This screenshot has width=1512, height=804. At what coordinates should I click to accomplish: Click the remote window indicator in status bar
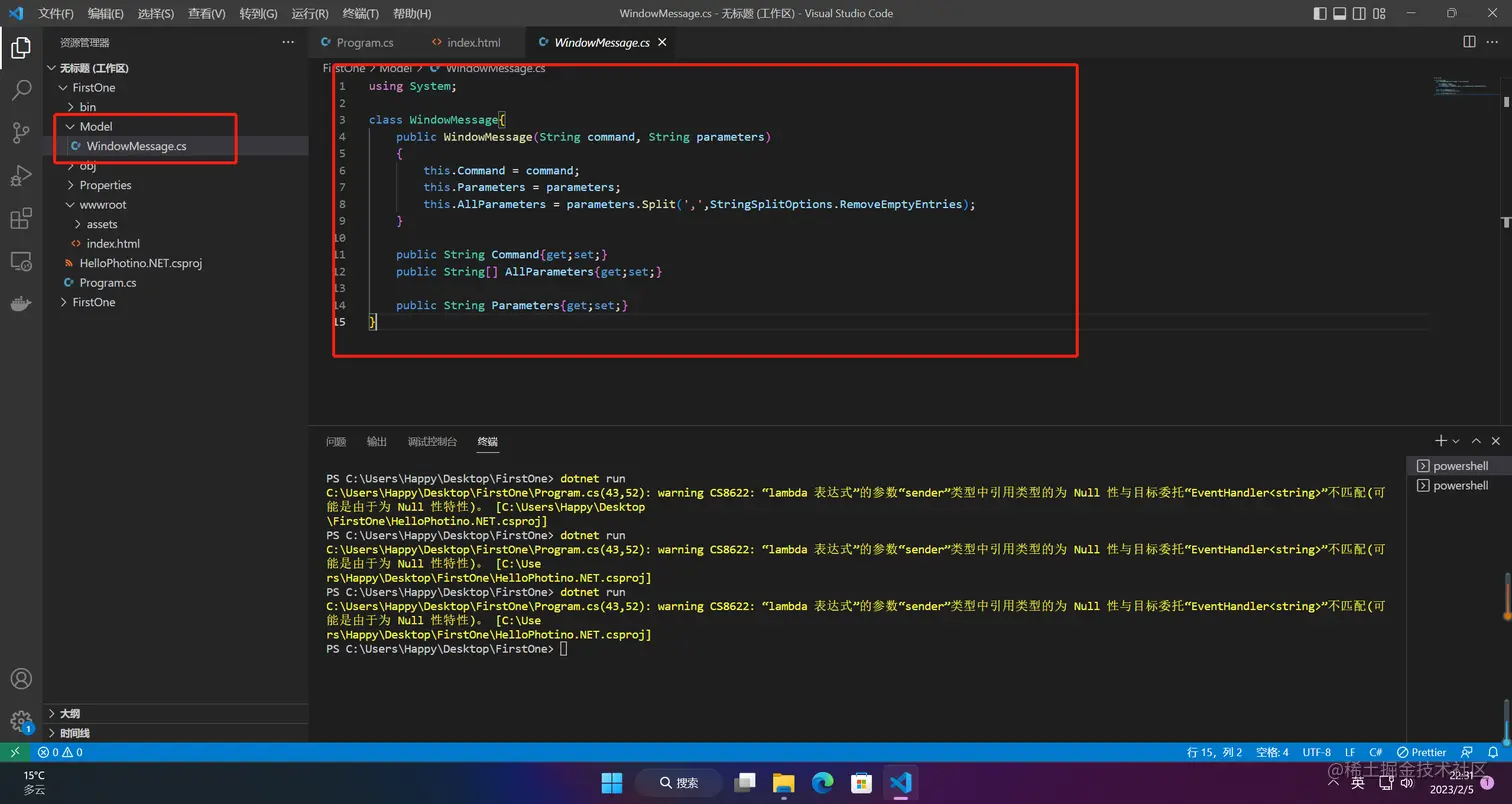(x=15, y=752)
